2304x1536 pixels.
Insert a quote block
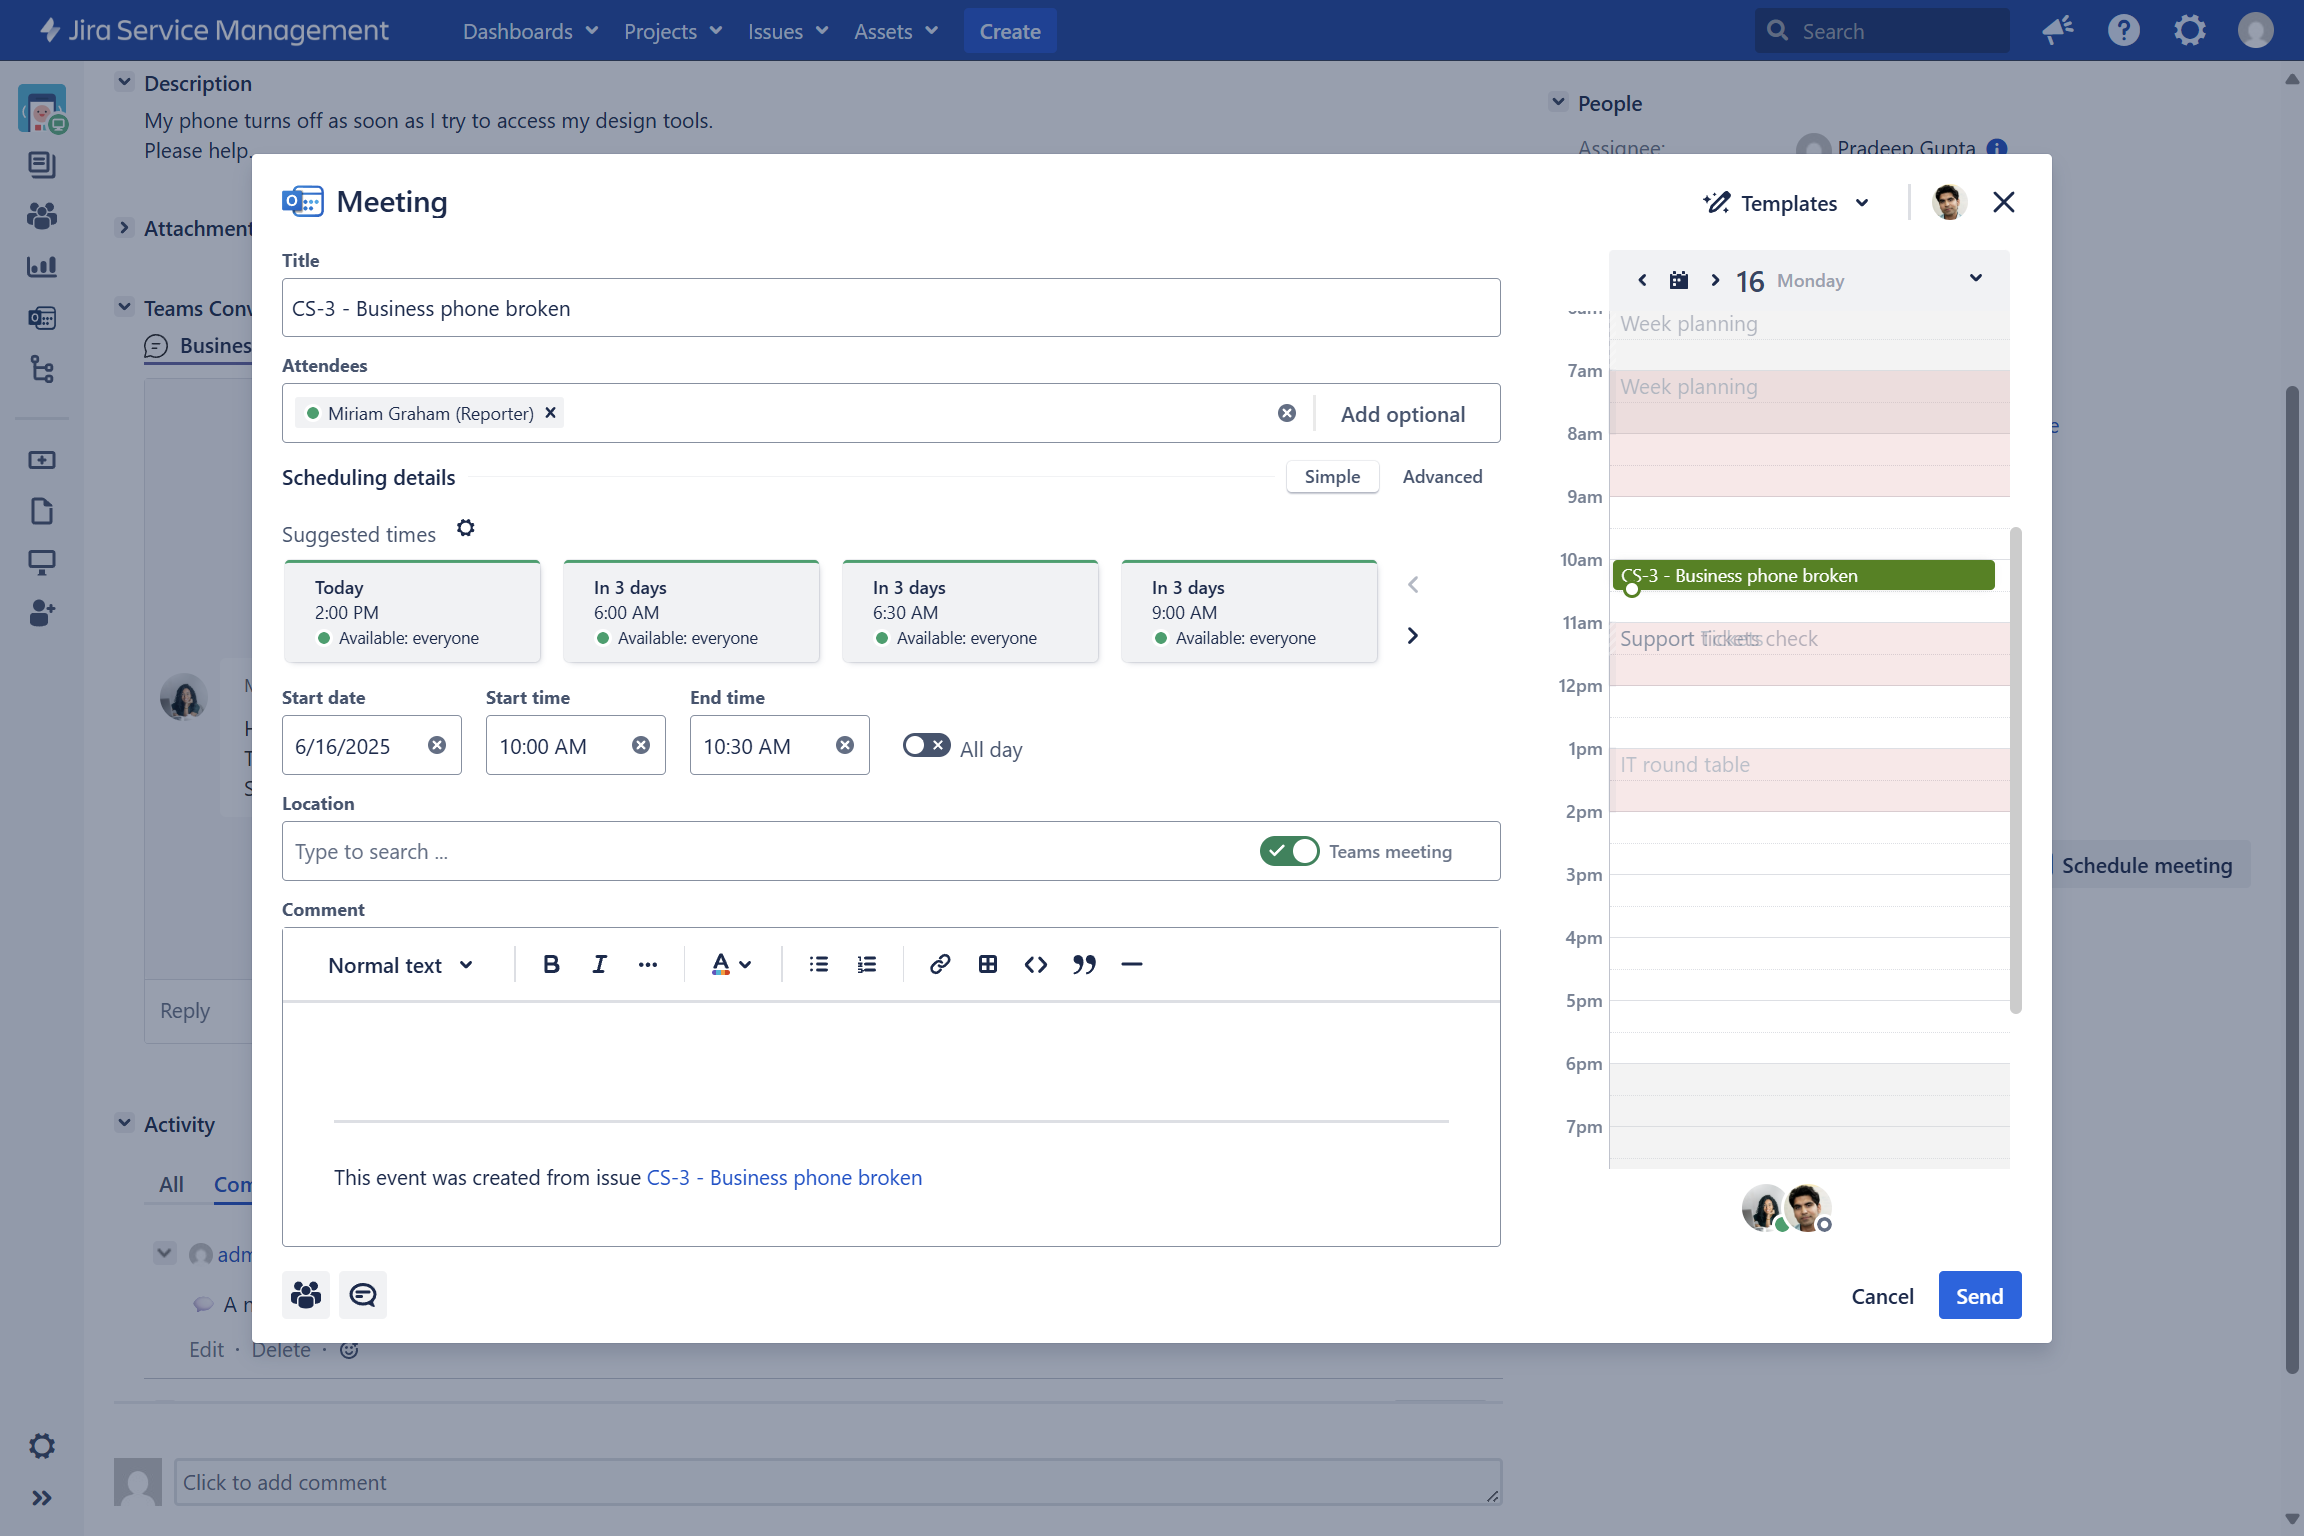pos(1084,964)
